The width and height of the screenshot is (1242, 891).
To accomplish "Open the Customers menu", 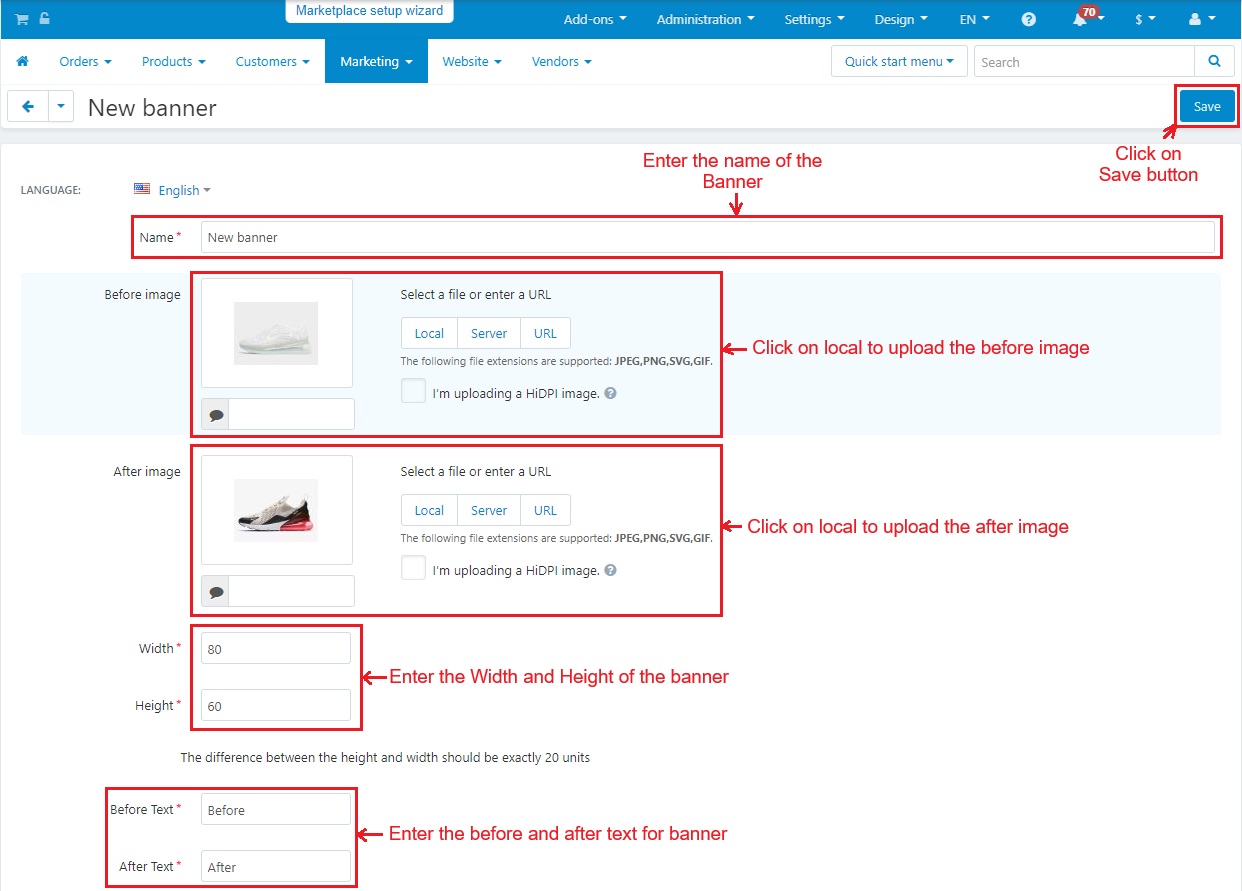I will click(x=273, y=61).
